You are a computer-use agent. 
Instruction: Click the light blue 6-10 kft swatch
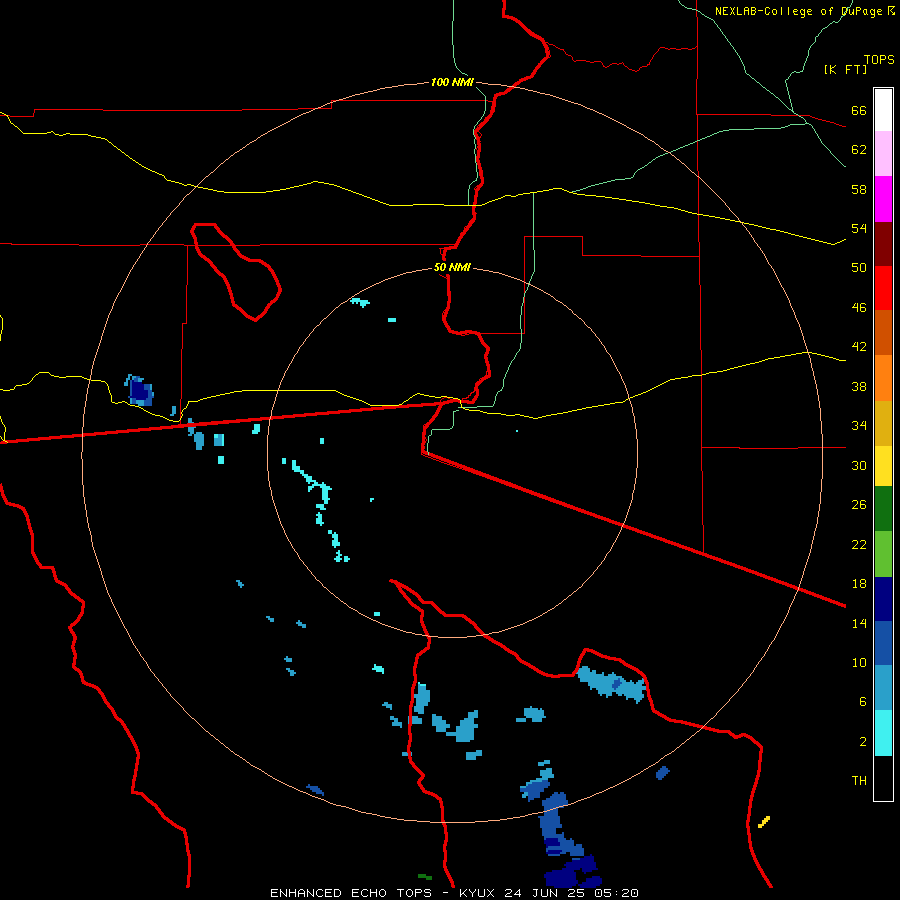883,688
